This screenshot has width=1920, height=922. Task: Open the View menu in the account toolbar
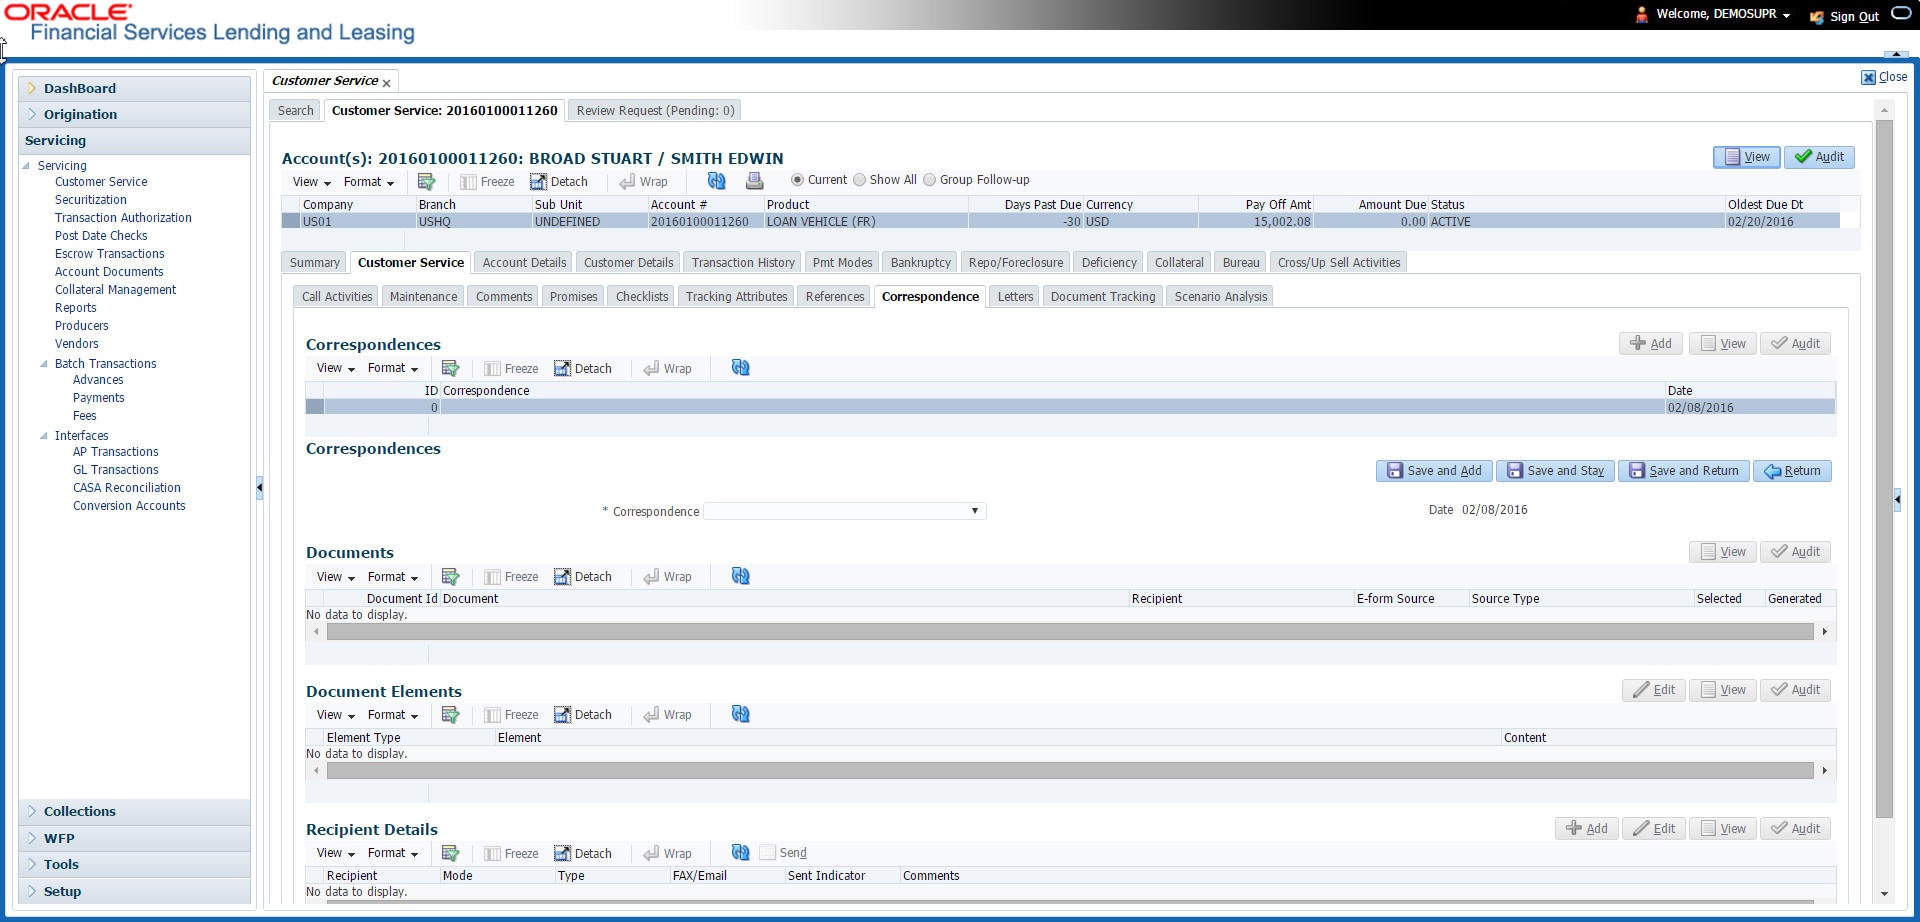tap(312, 182)
